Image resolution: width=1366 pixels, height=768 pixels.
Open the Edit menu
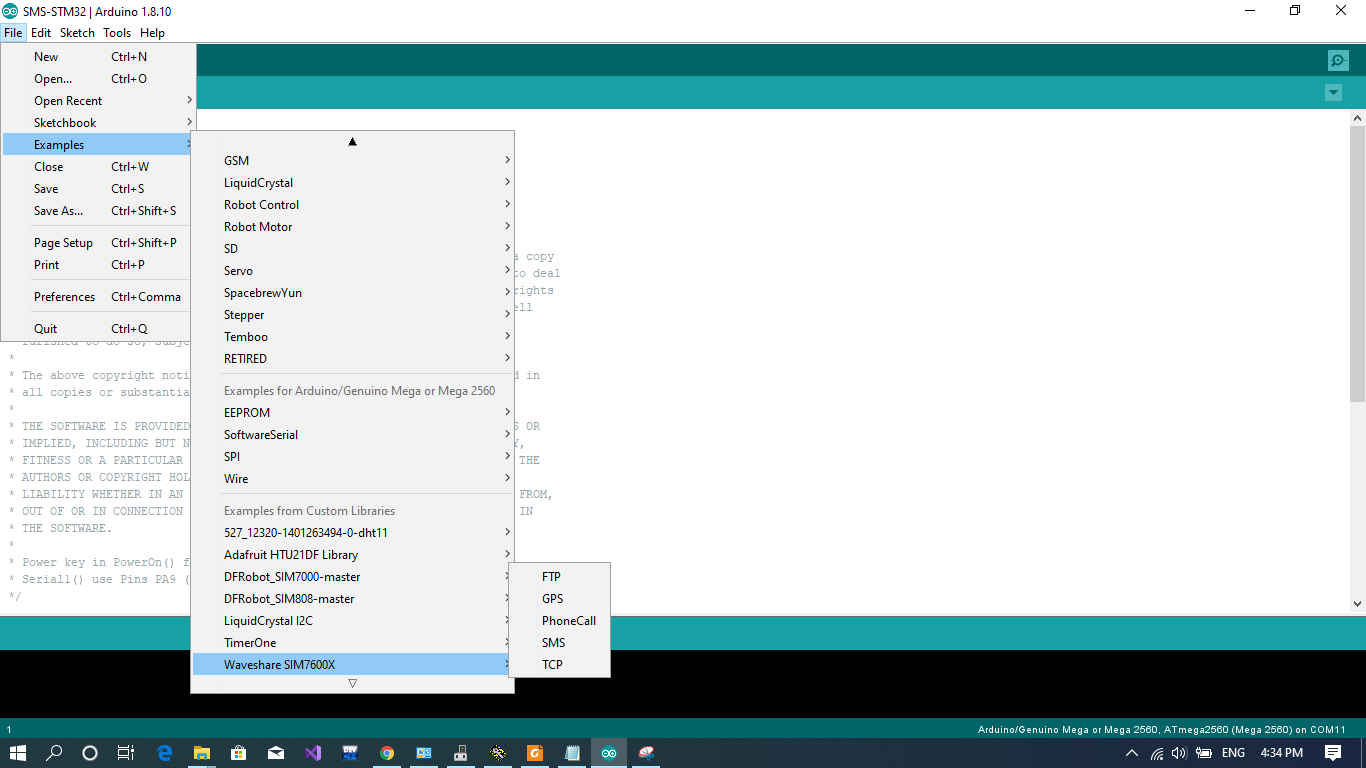(41, 33)
